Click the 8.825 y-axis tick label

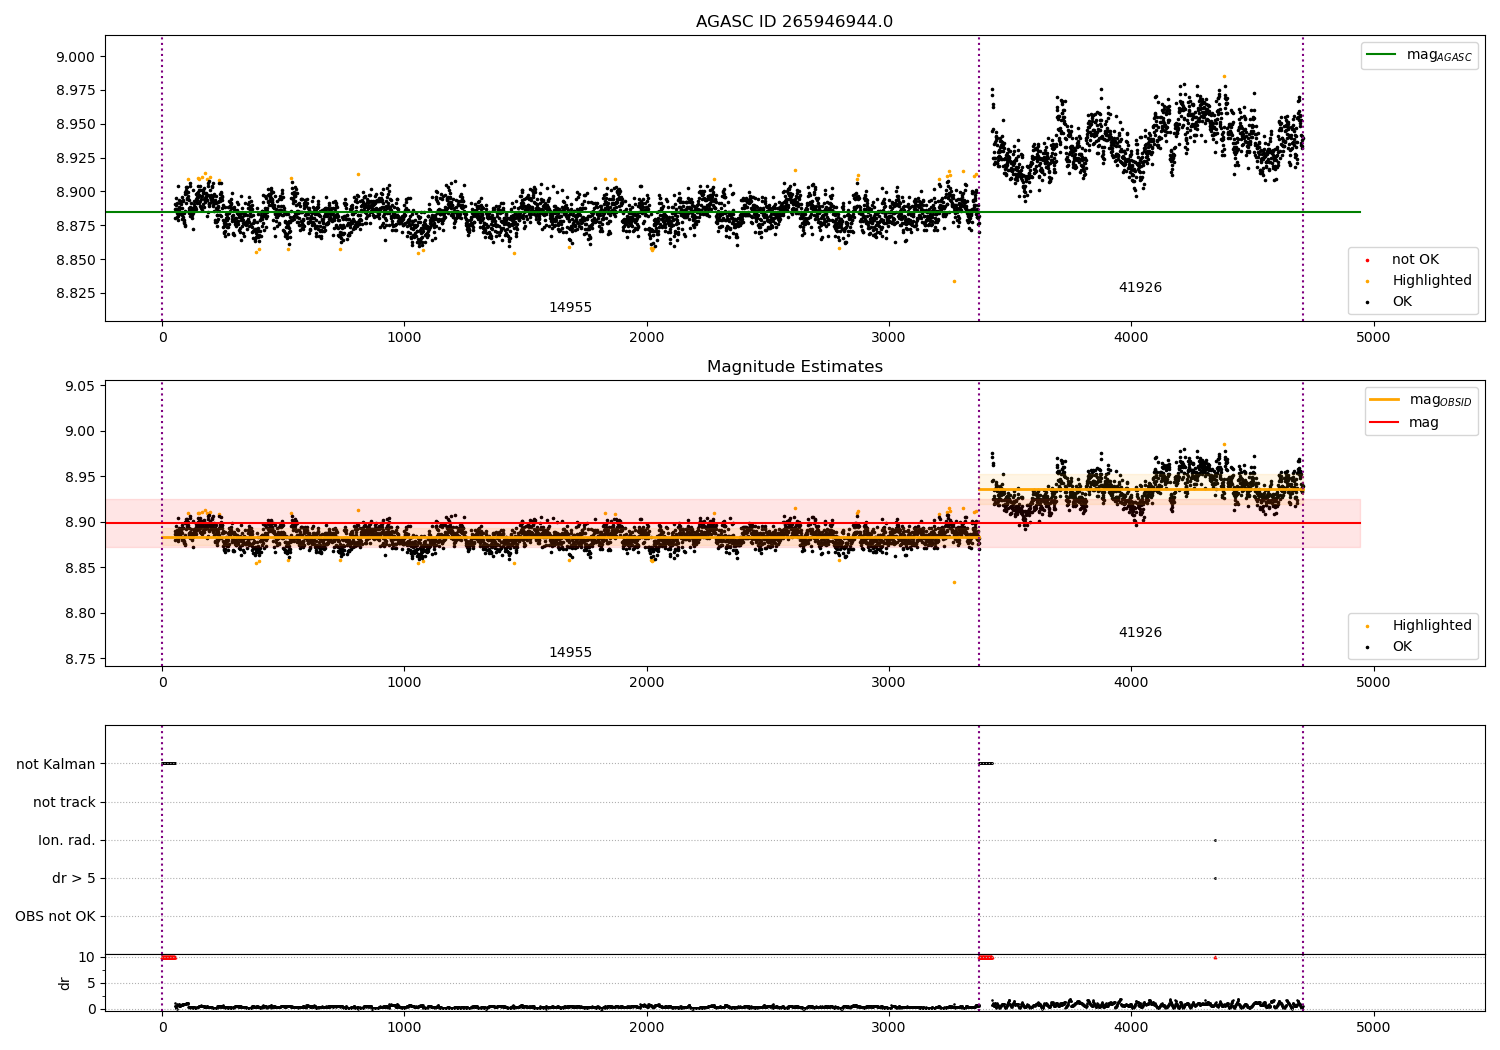coord(75,294)
